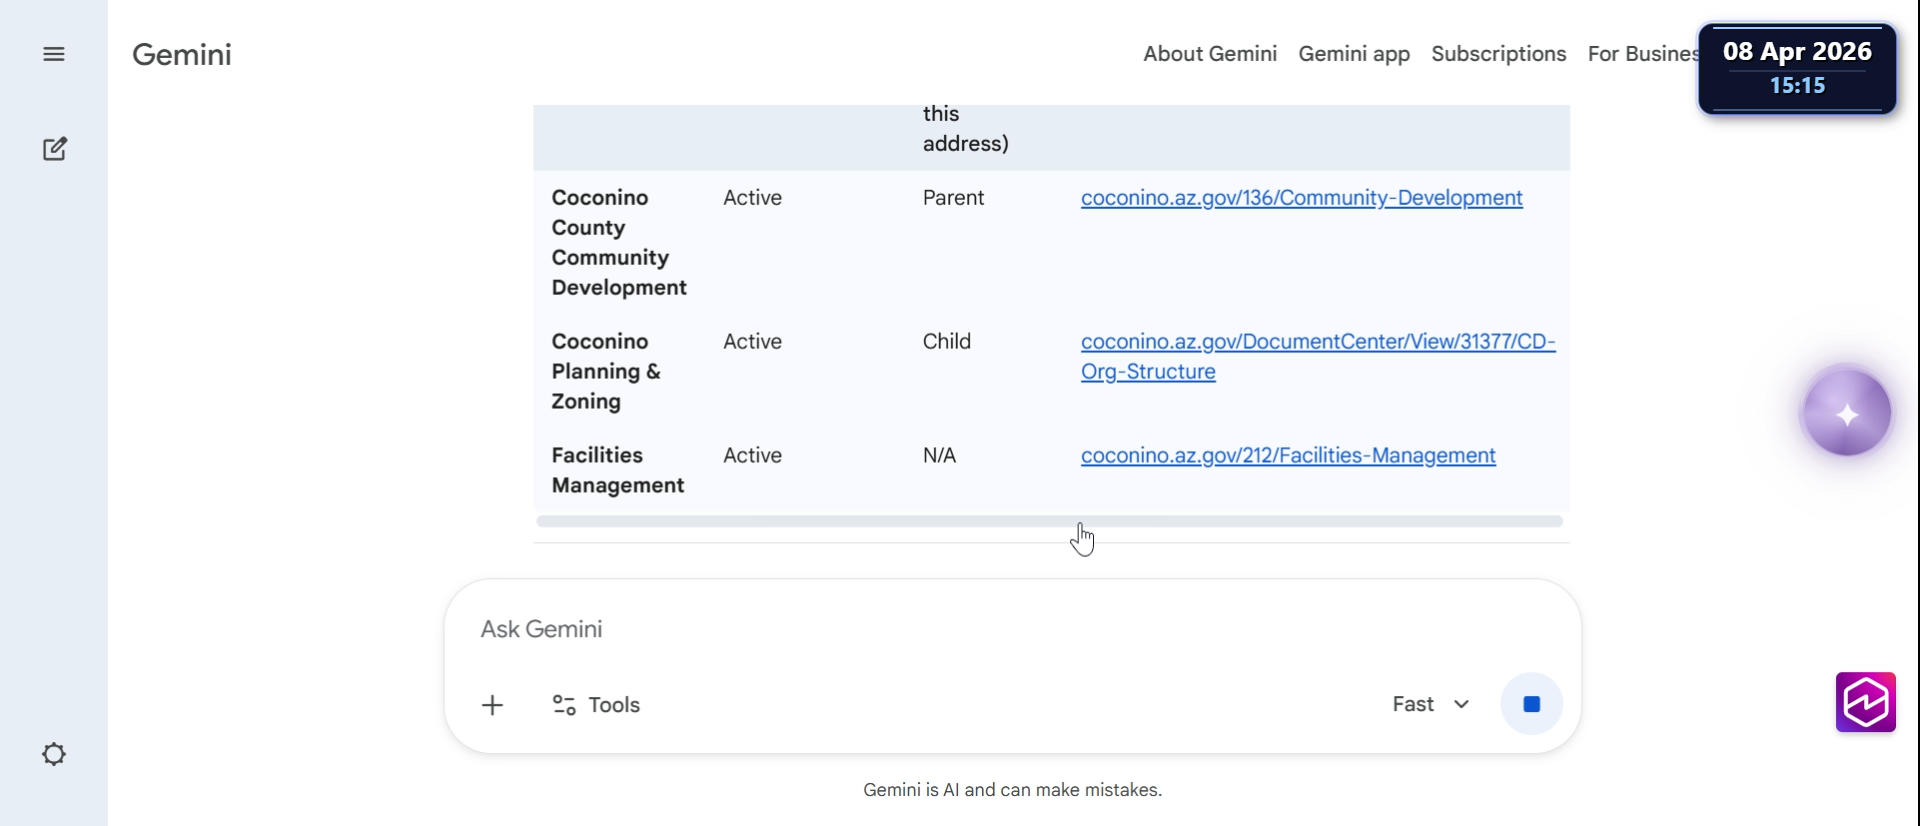The height and width of the screenshot is (826, 1920).
Task: Go to Gemini app menu item
Action: [x=1354, y=54]
